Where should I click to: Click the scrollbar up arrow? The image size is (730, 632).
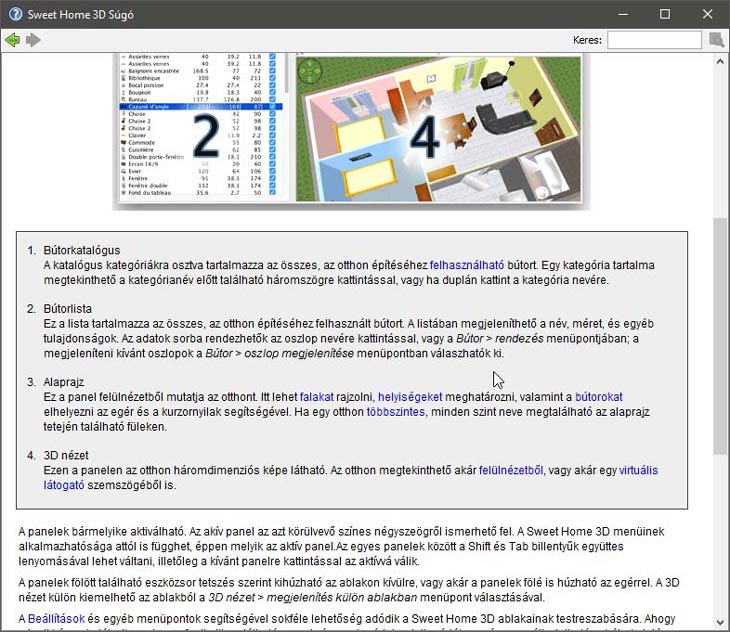coord(720,61)
